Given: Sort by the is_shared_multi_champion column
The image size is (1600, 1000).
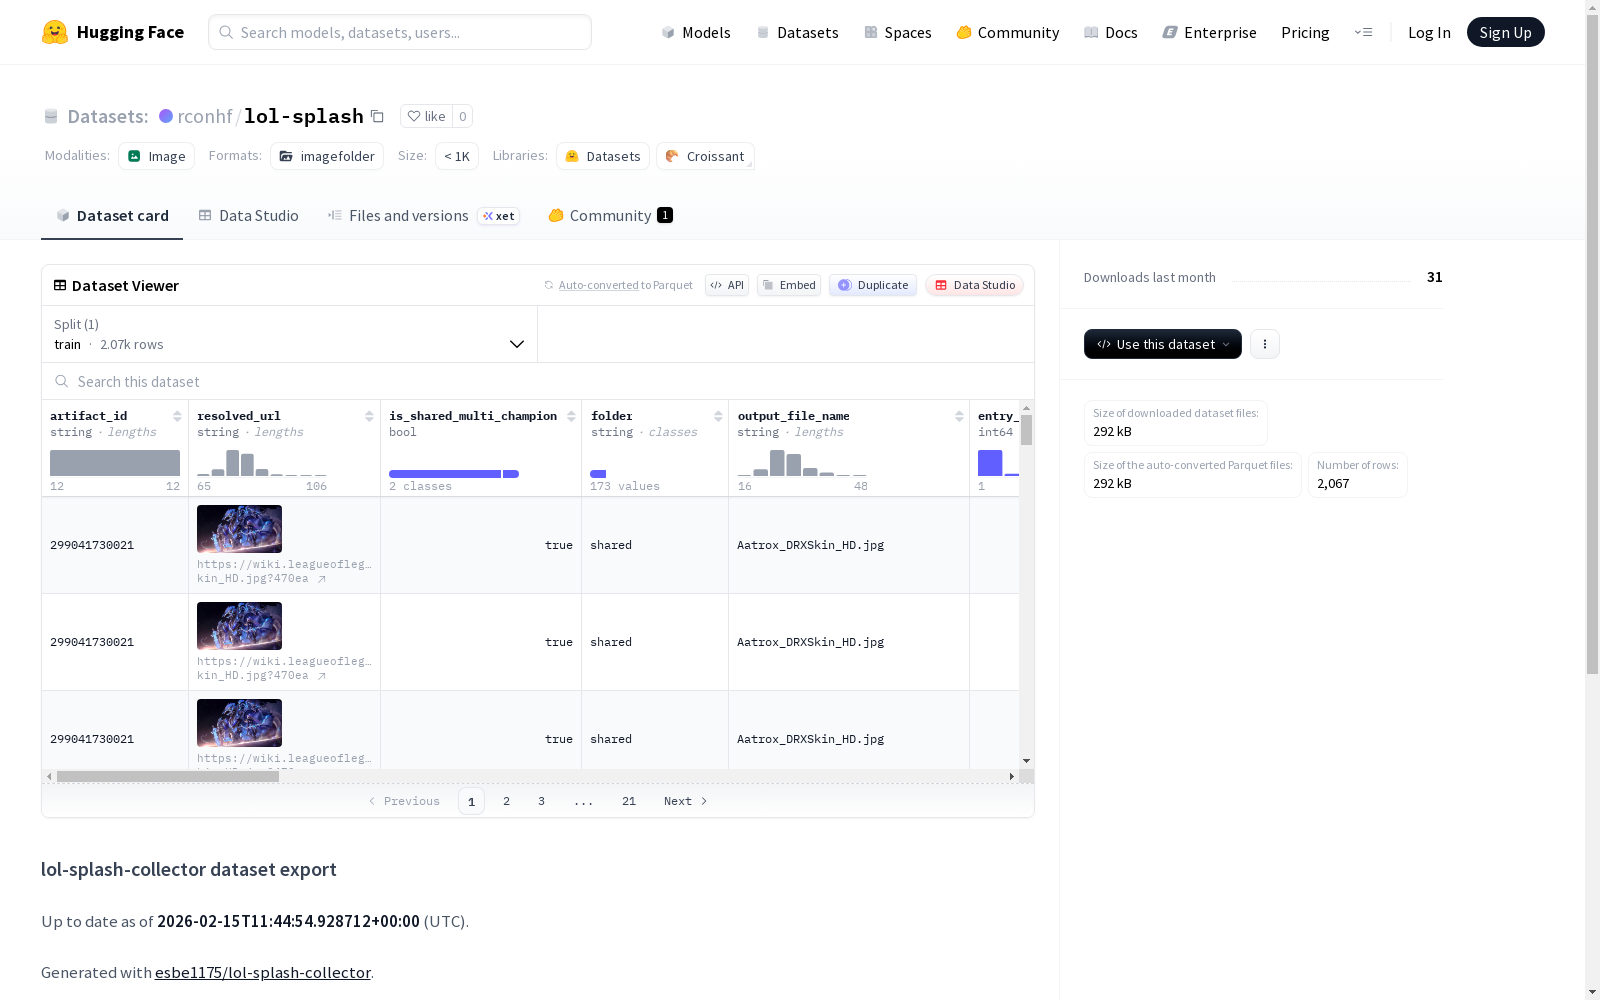Looking at the screenshot, I should (x=571, y=416).
